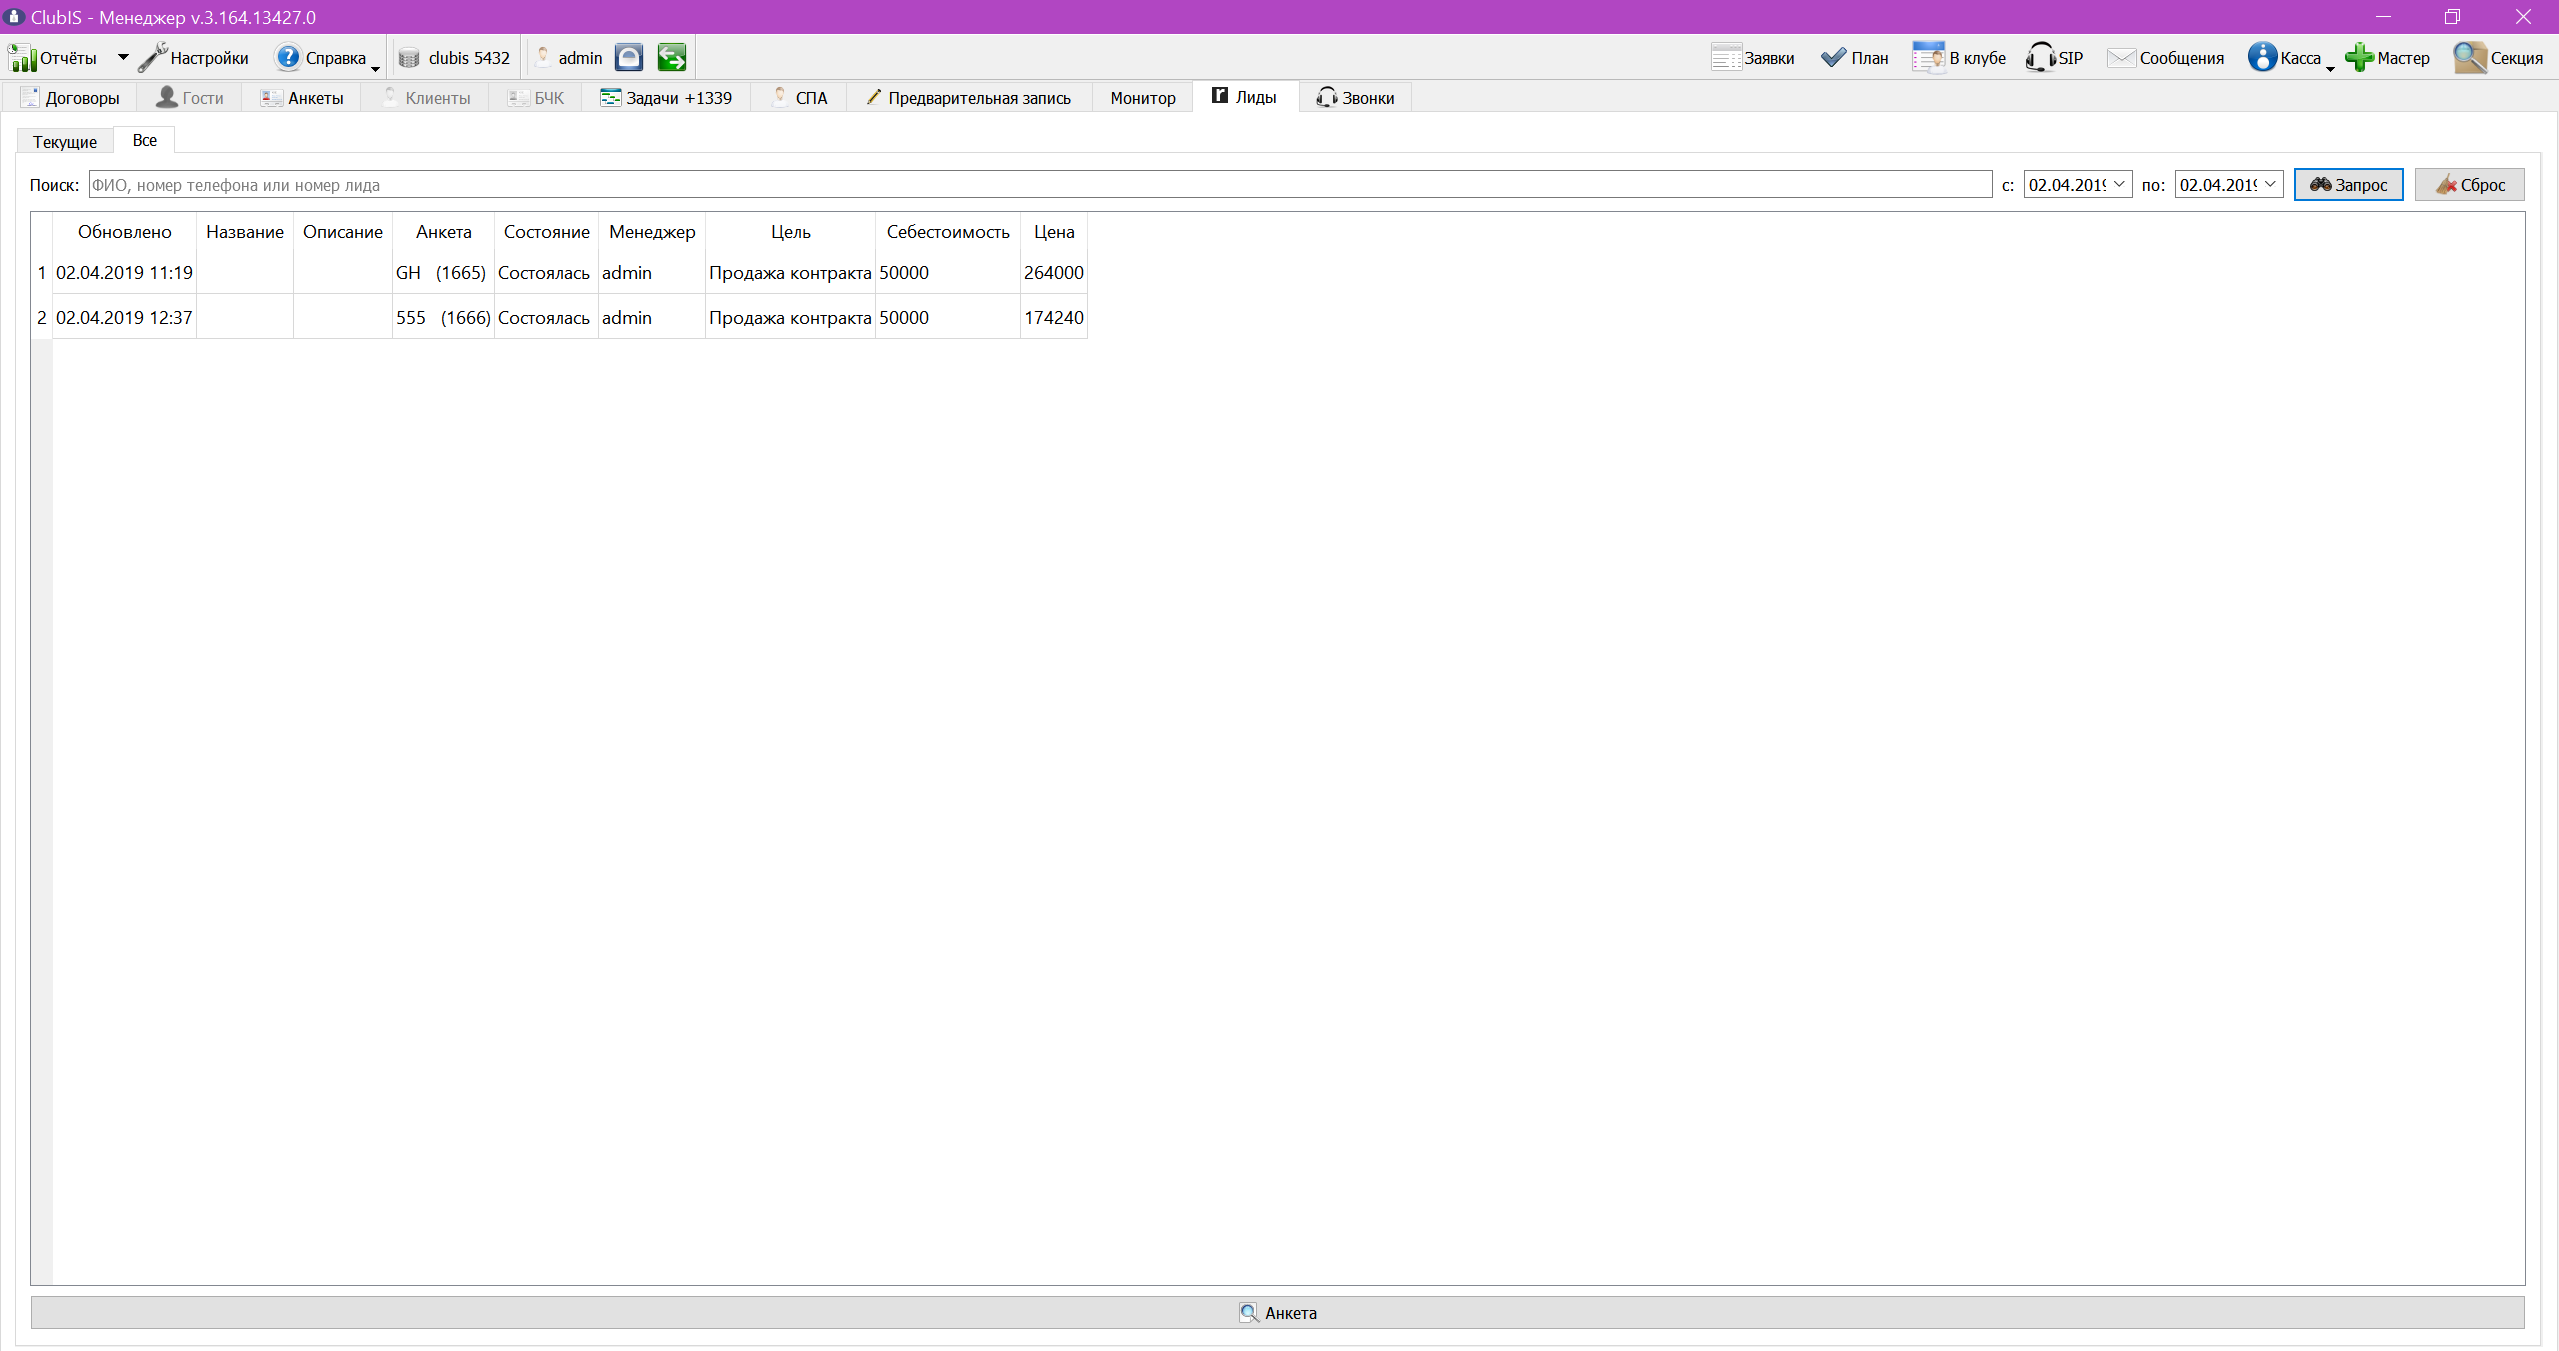Click the blue lock icon beside admin
This screenshot has width=2559, height=1351.
click(x=629, y=58)
